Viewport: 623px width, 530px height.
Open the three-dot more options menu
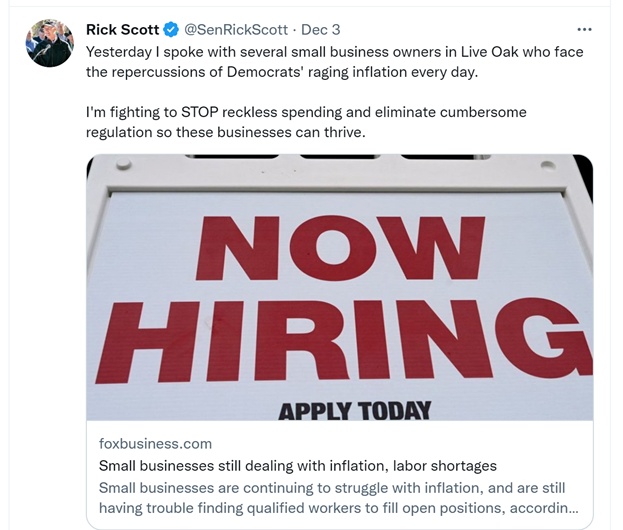(x=585, y=30)
